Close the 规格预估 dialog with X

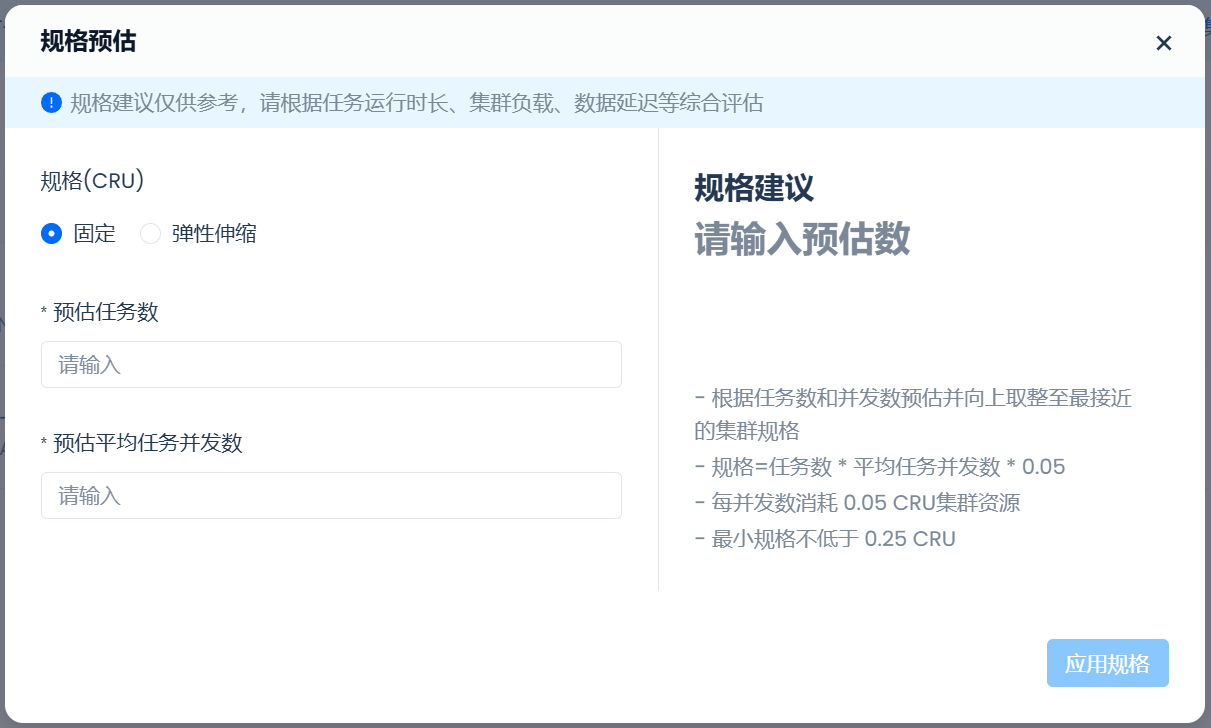pyautogui.click(x=1163, y=43)
